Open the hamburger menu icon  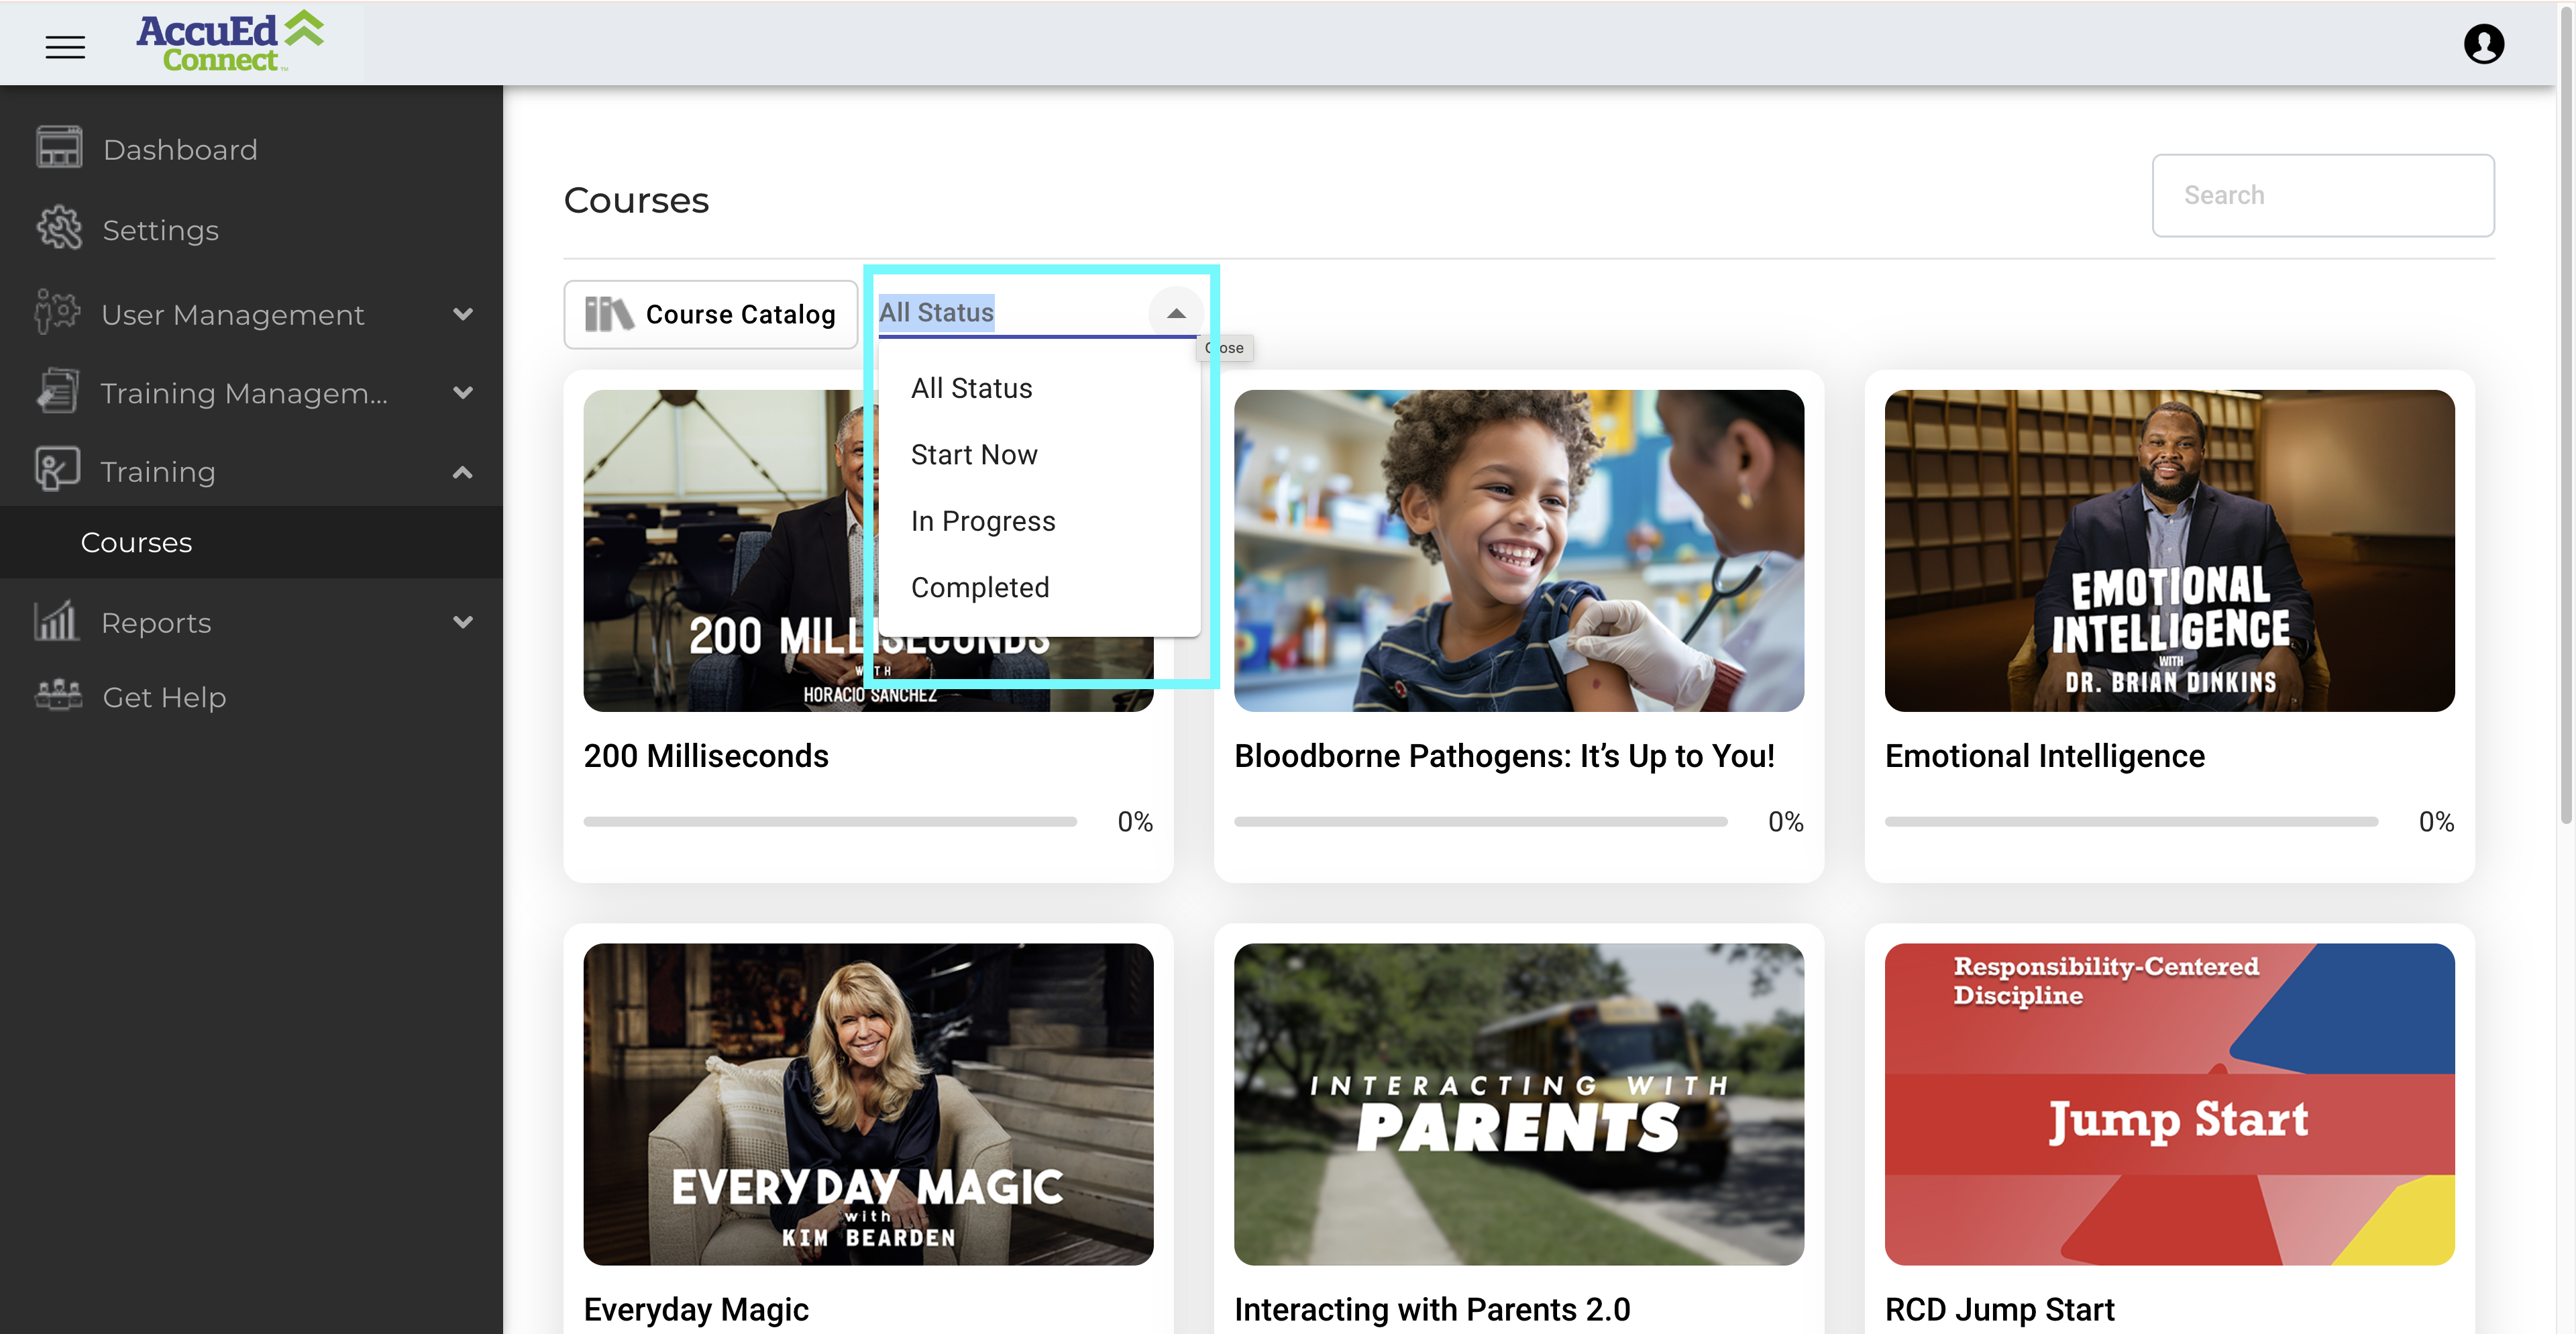pyautogui.click(x=65, y=46)
